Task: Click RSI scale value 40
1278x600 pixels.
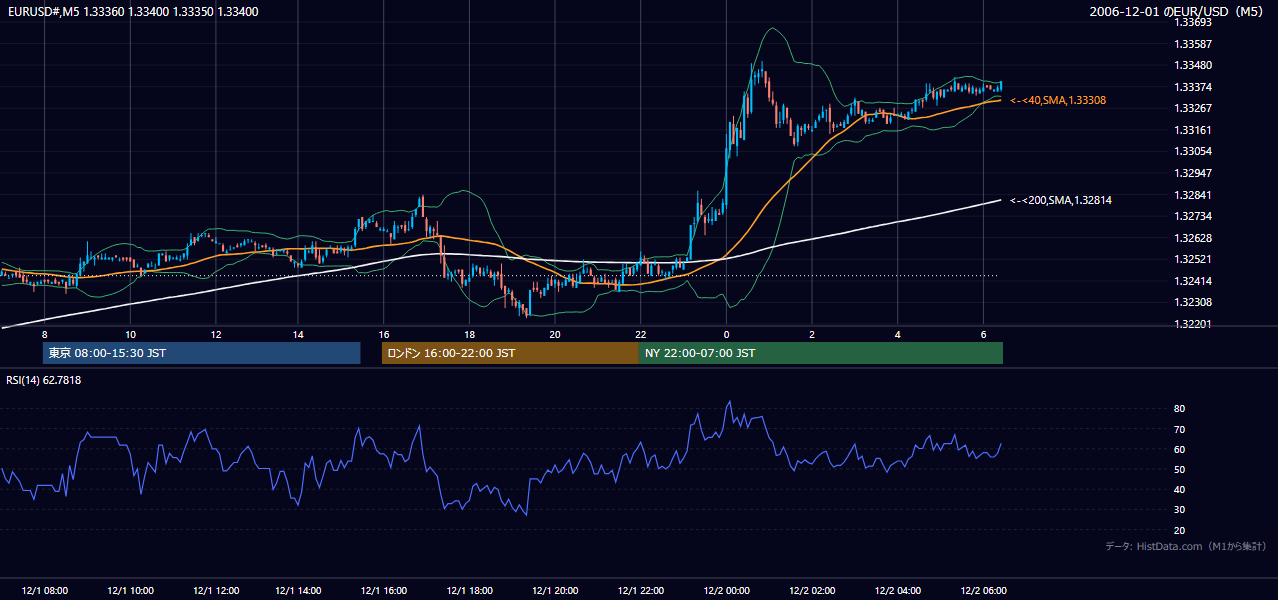Action: tap(1180, 489)
